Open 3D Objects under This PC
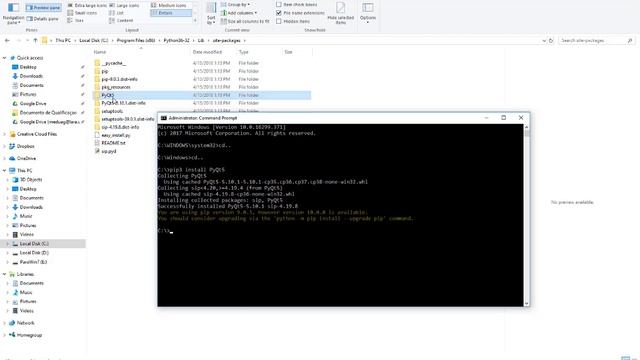 tap(31, 180)
